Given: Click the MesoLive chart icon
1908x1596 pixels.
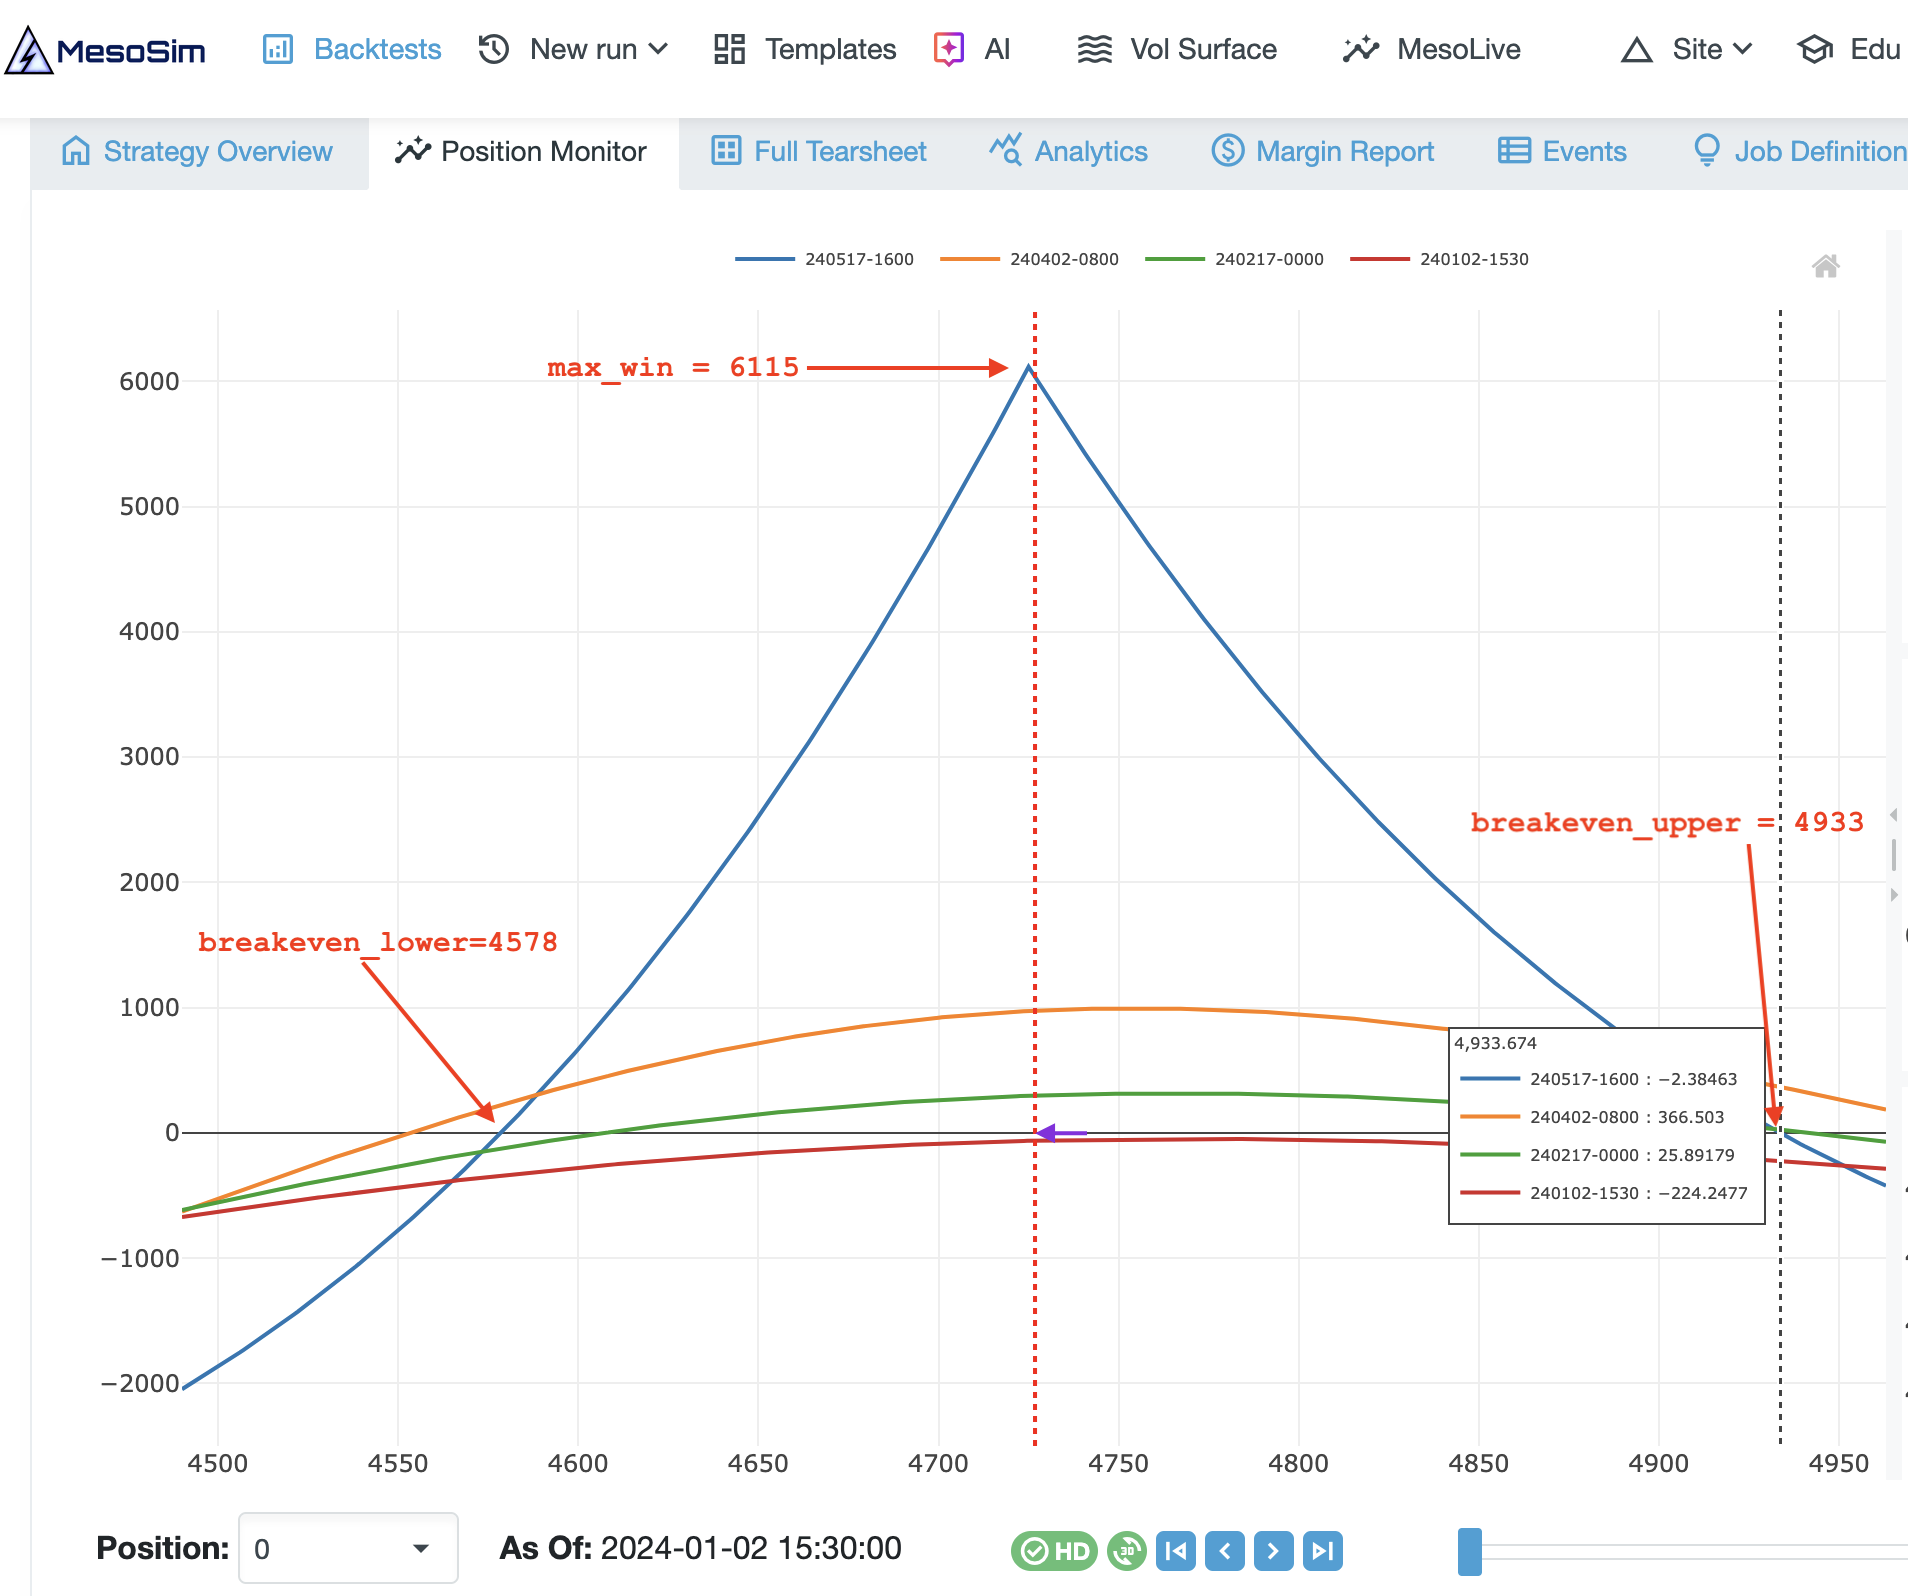Looking at the screenshot, I should tap(1360, 48).
